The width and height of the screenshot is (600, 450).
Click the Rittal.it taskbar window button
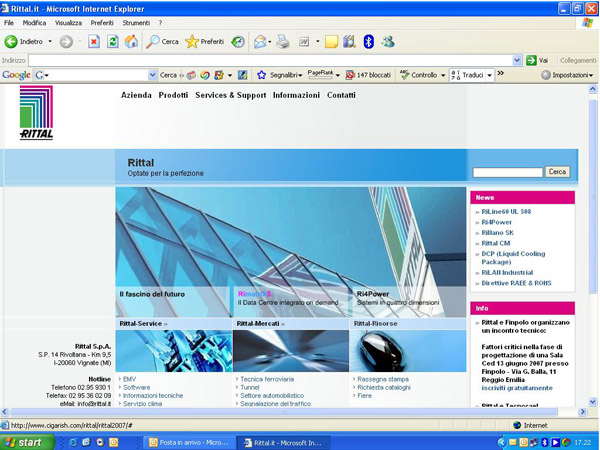coord(283,443)
